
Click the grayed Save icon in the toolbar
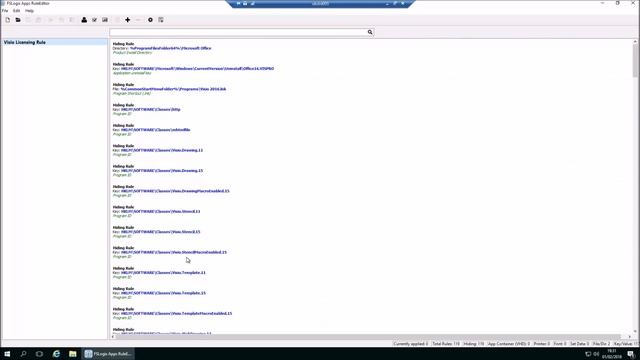point(28,20)
